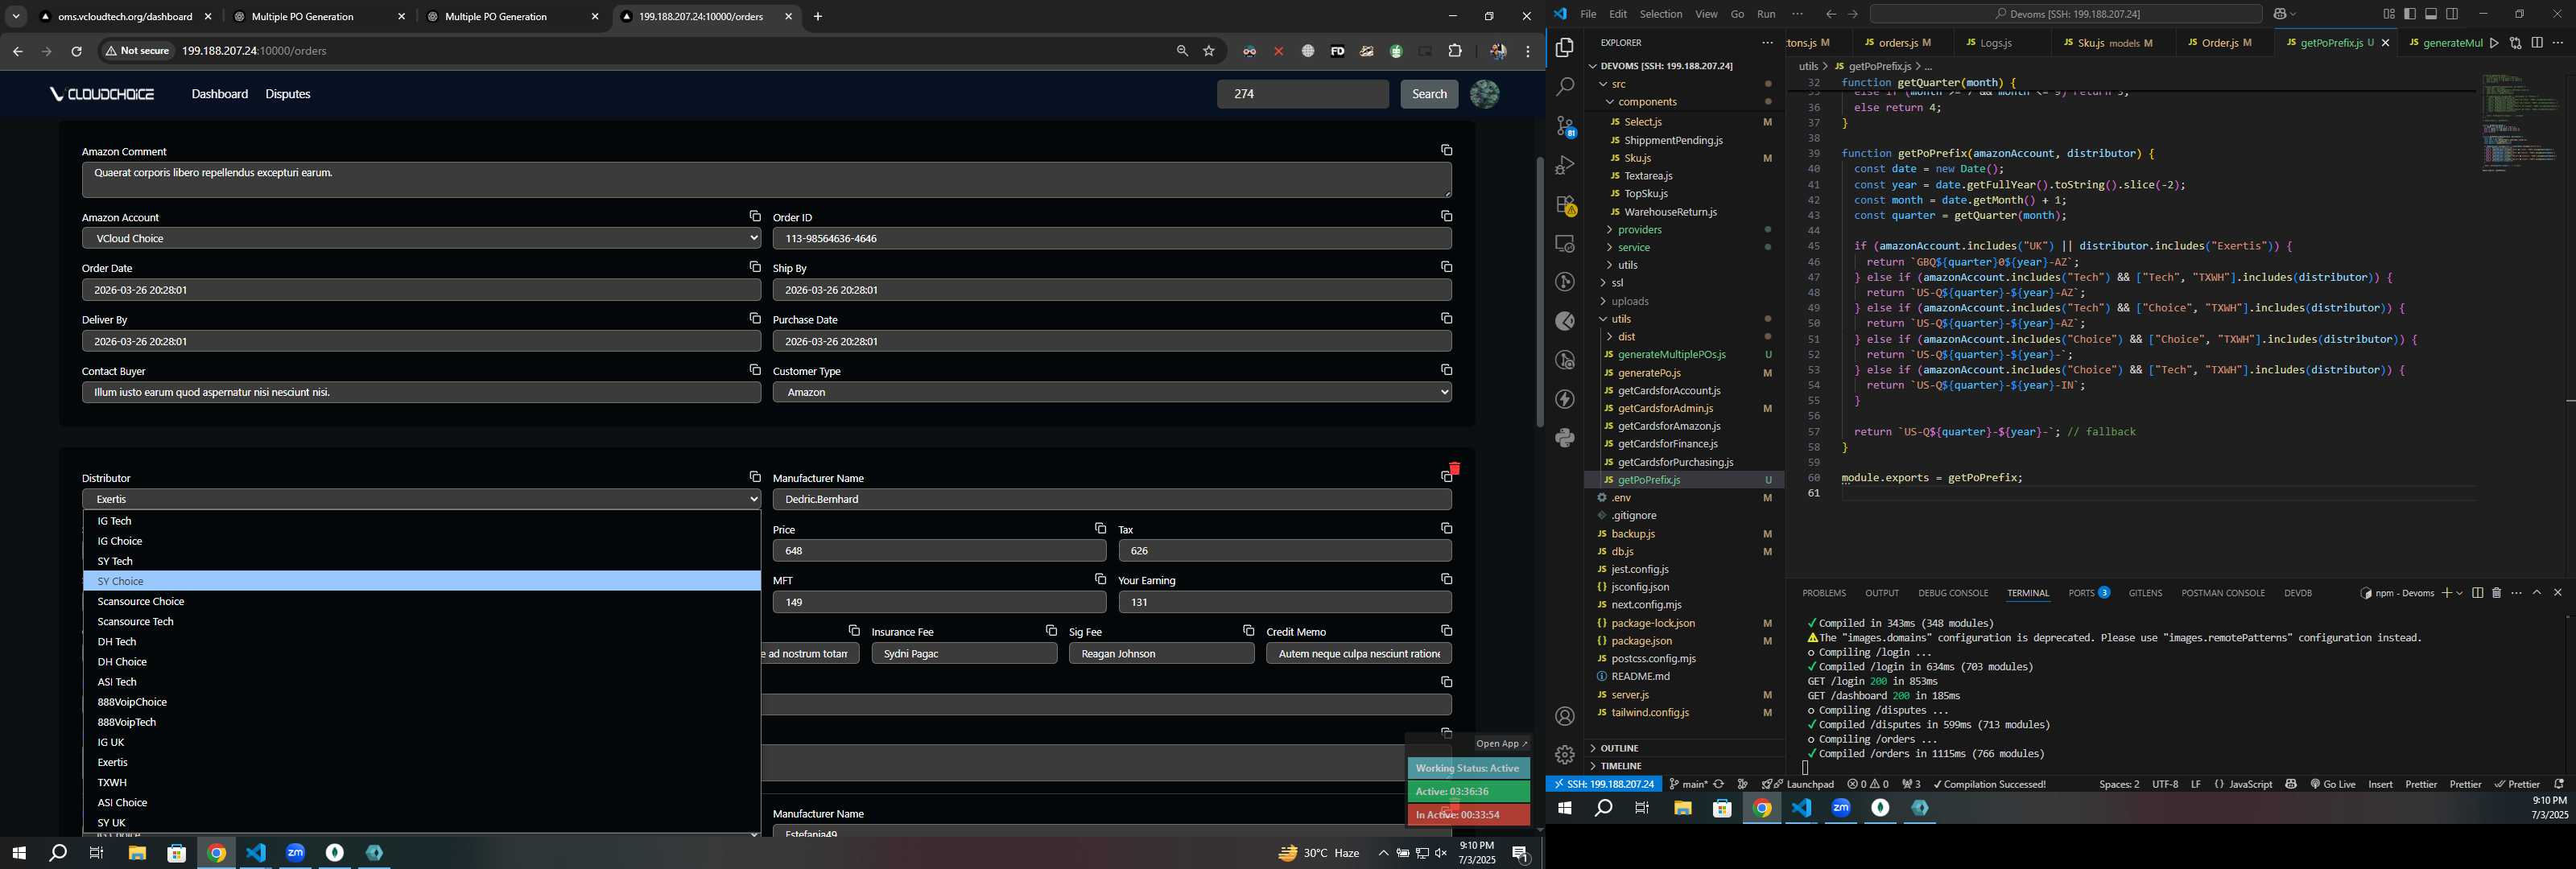The height and width of the screenshot is (869, 2576).
Task: Go to Disputes in CloudChoice nav
Action: click(x=288, y=94)
